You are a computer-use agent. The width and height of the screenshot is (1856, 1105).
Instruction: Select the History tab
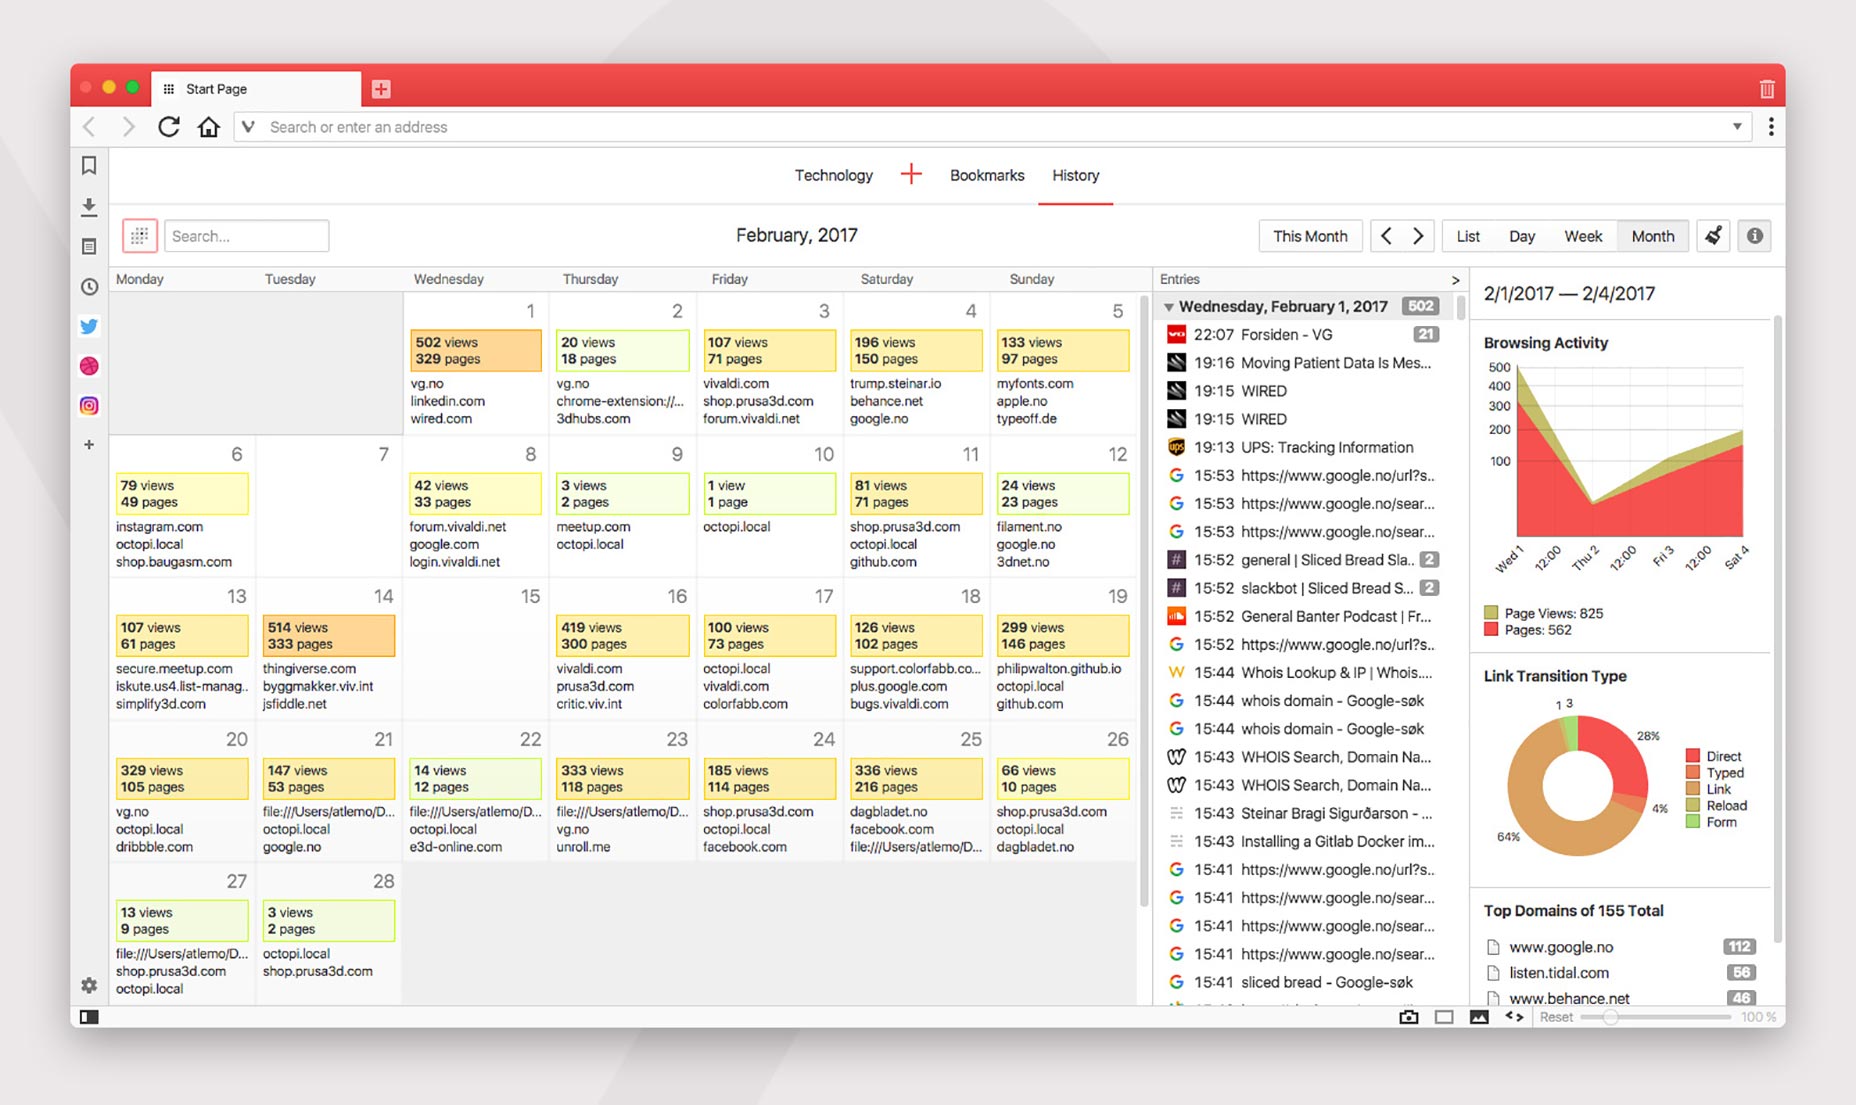point(1075,175)
